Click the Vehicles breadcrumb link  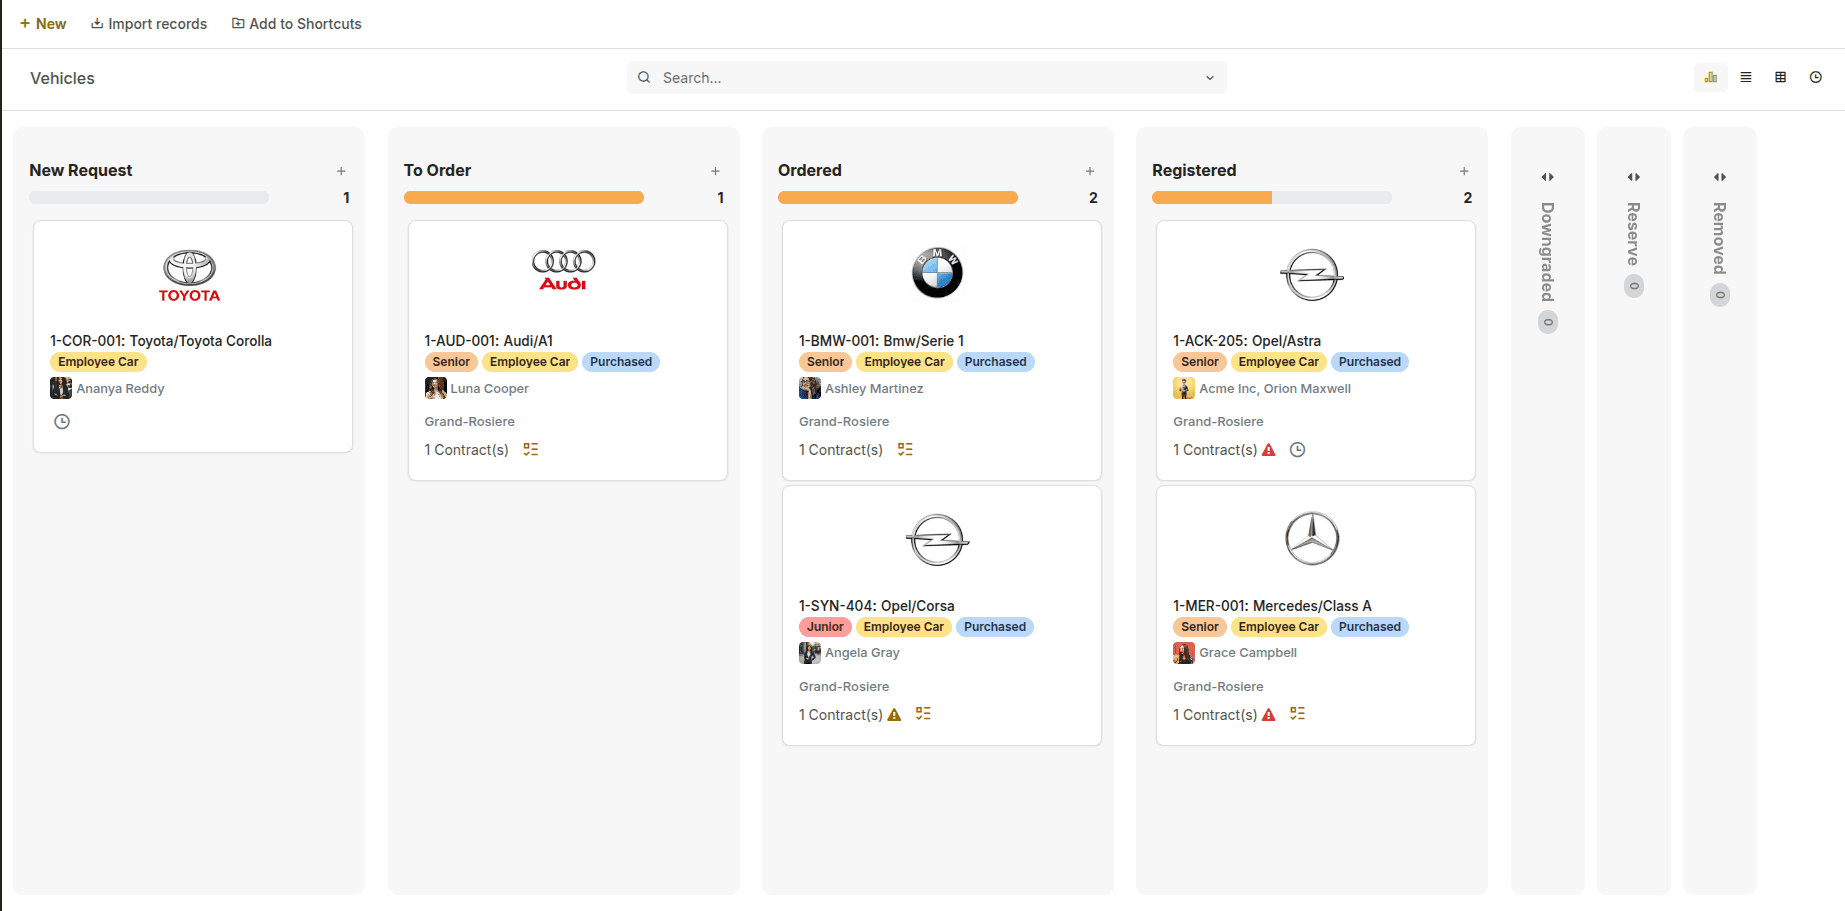[62, 78]
